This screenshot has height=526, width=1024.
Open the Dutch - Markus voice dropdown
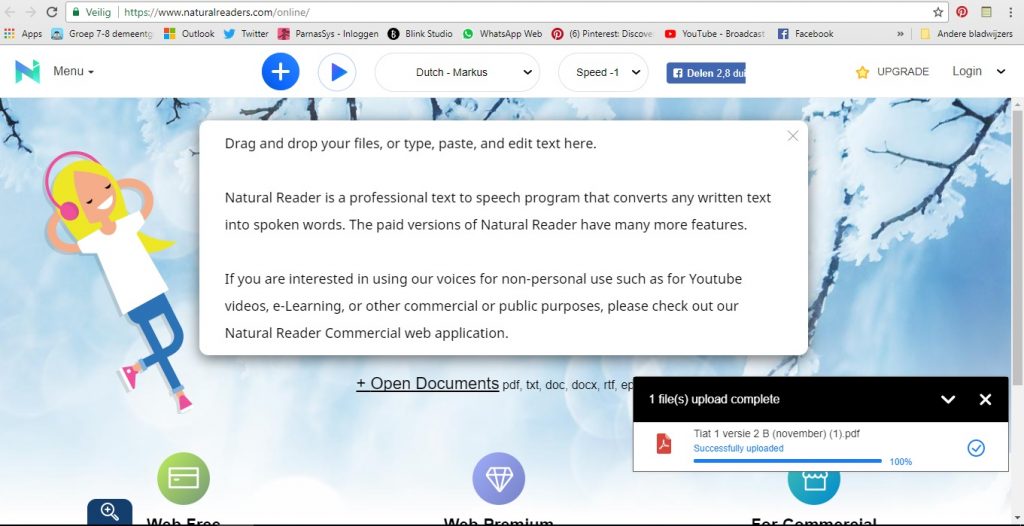(x=457, y=73)
